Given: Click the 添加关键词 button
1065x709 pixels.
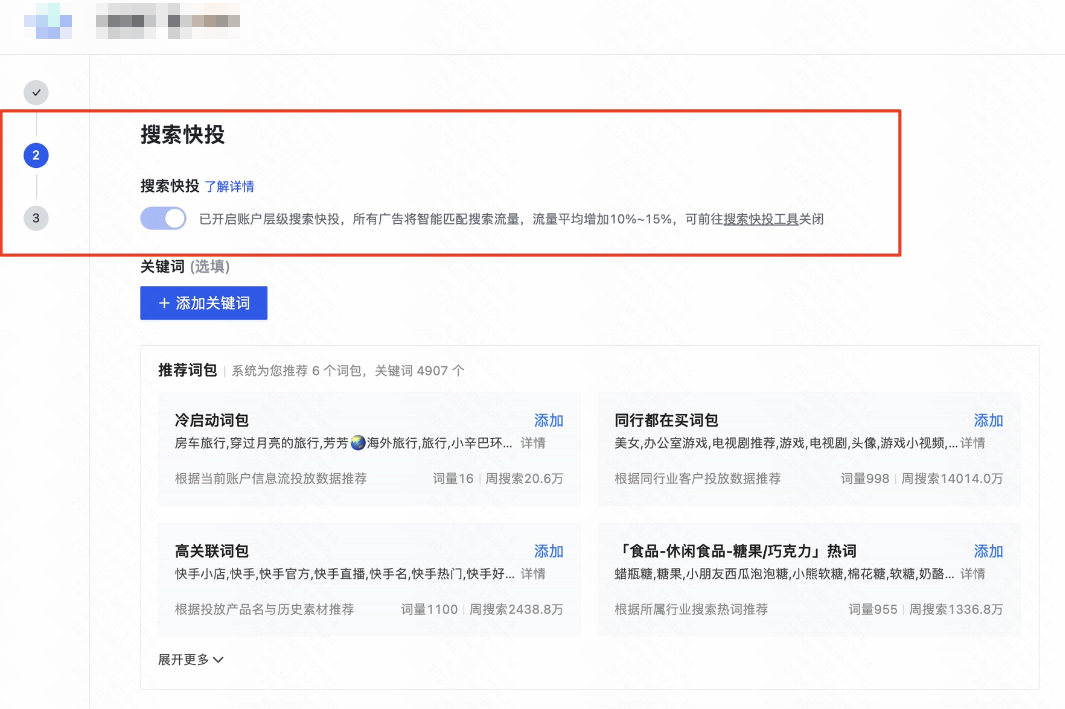Looking at the screenshot, I should tap(203, 302).
